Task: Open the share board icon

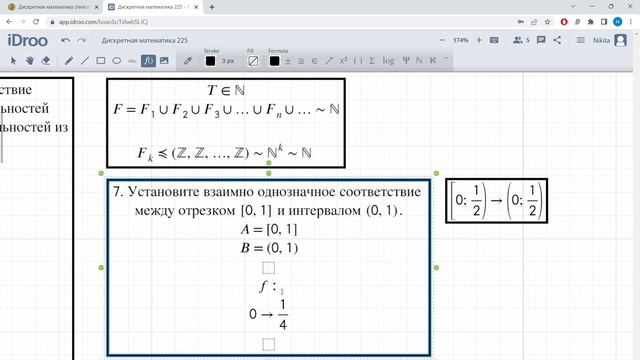Action: [557, 40]
